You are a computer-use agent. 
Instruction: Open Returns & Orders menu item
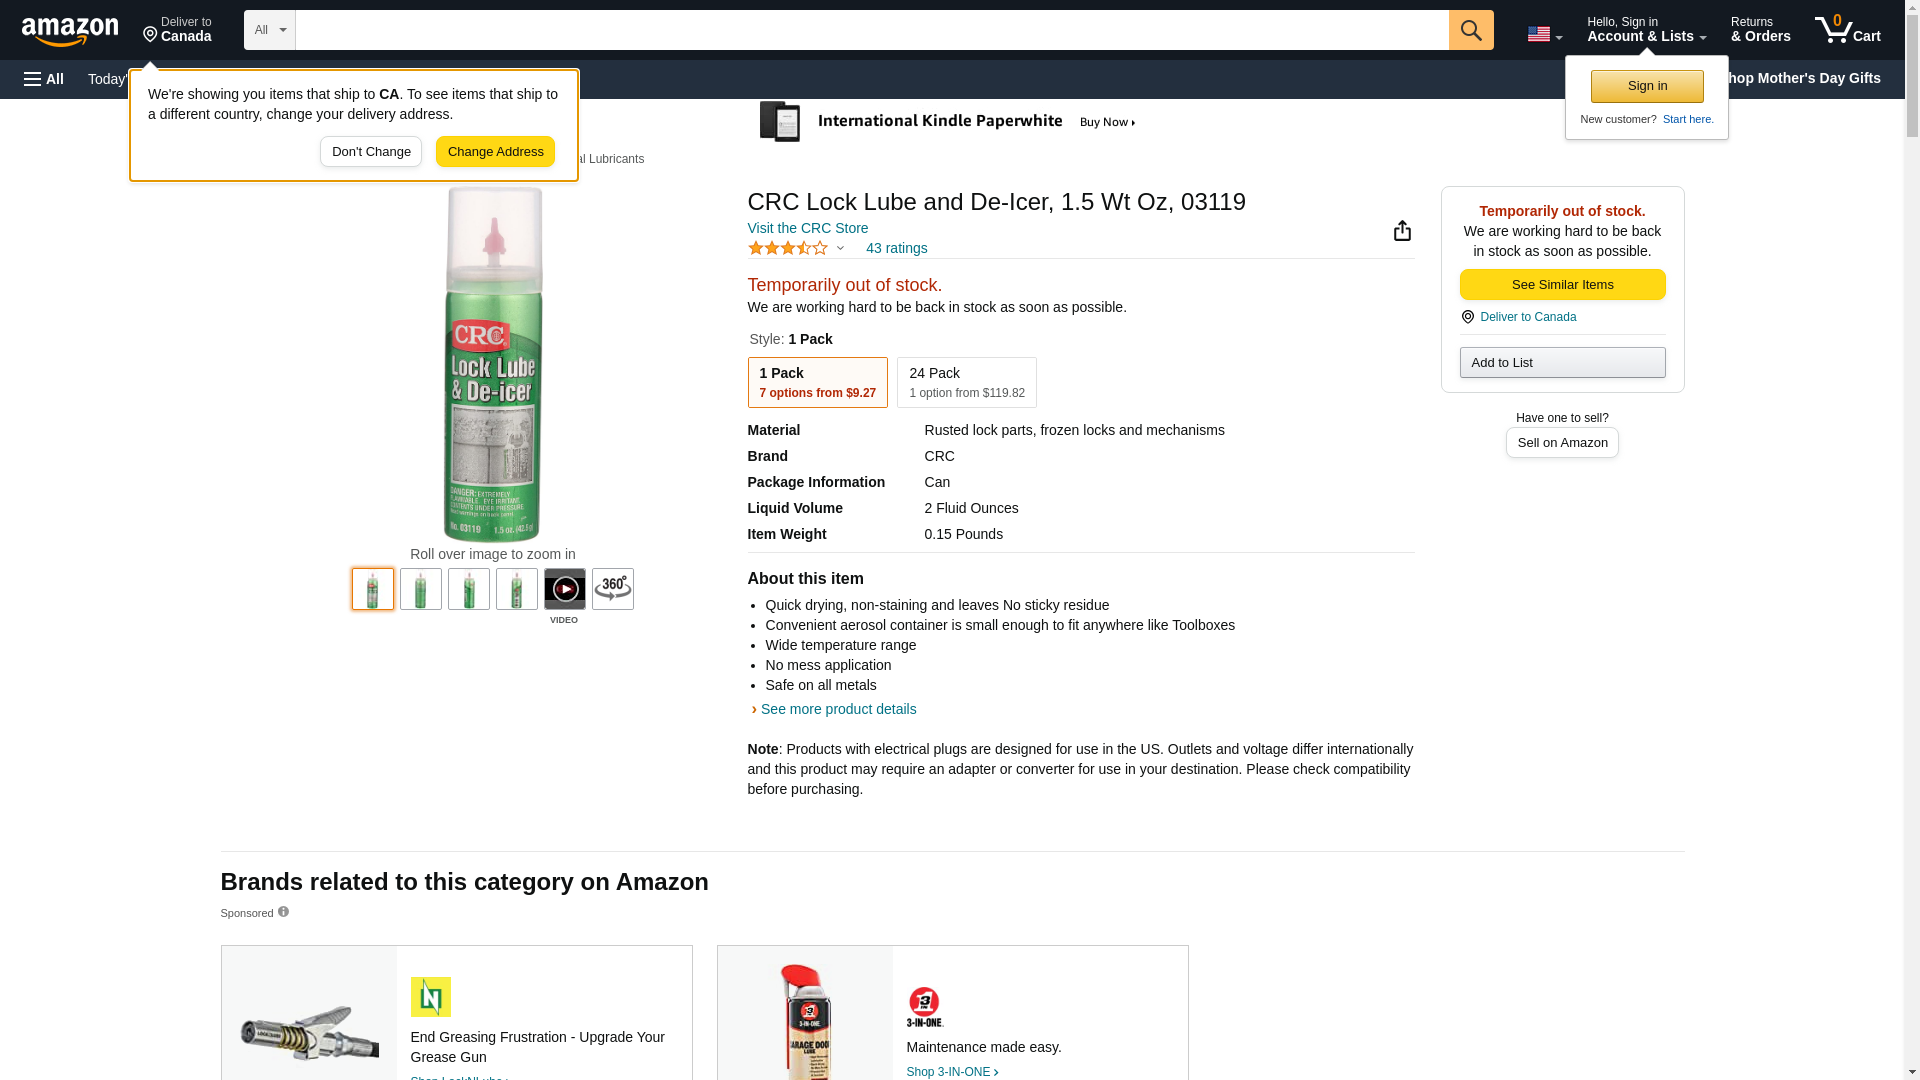[x=1760, y=30]
